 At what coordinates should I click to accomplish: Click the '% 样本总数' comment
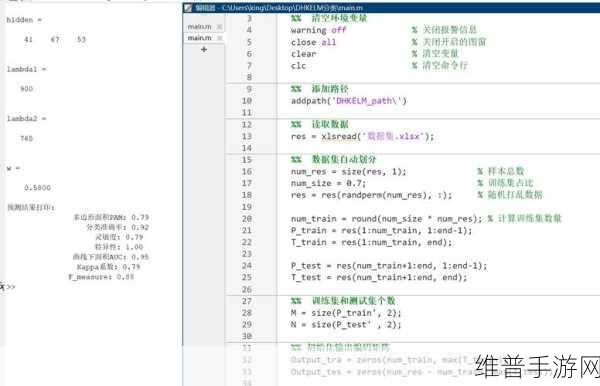(x=501, y=171)
